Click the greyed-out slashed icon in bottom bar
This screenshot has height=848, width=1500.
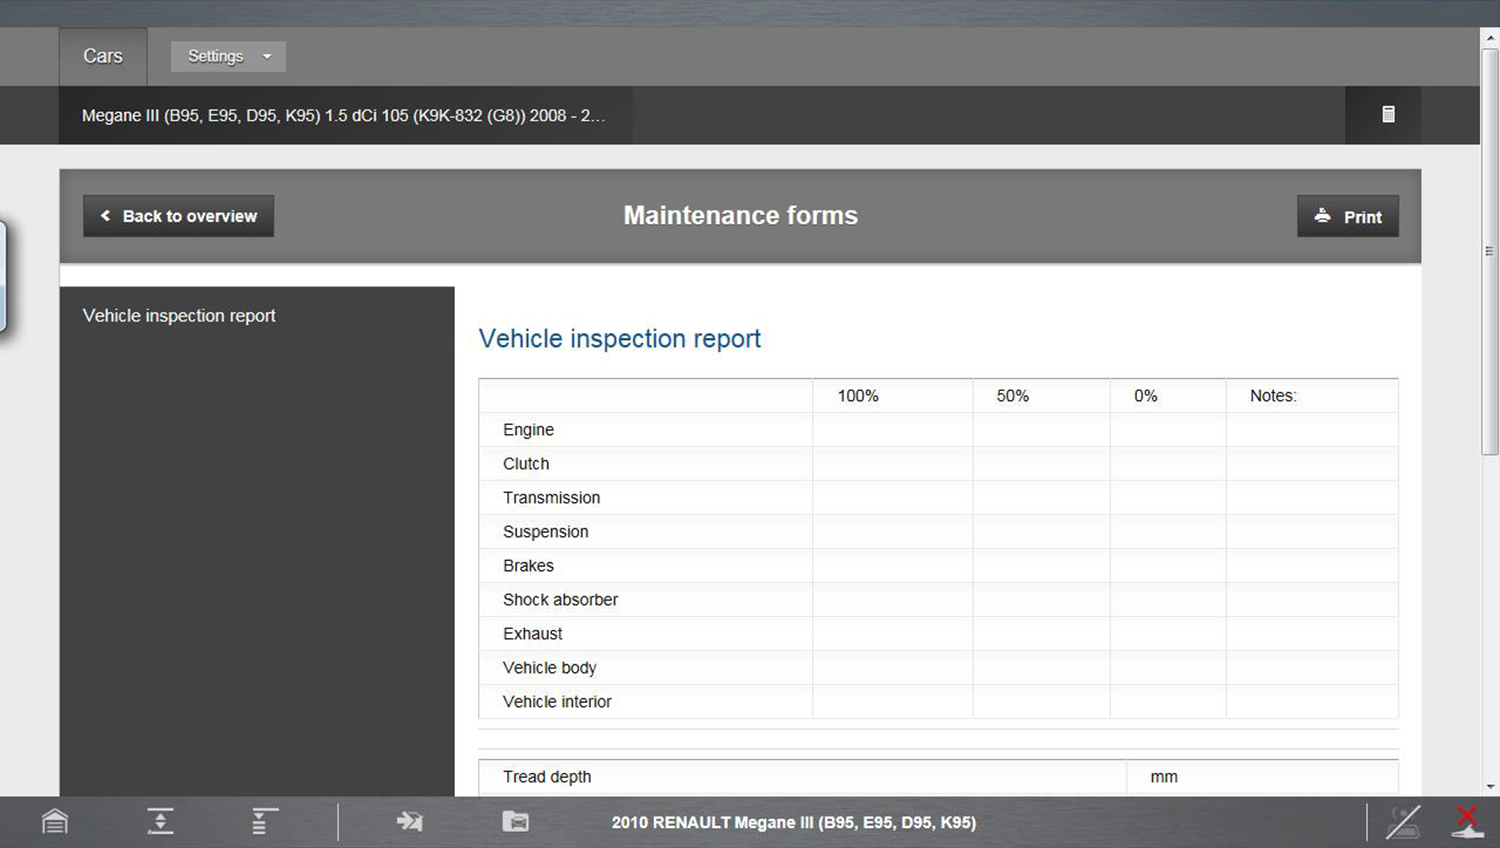pyautogui.click(x=1402, y=822)
